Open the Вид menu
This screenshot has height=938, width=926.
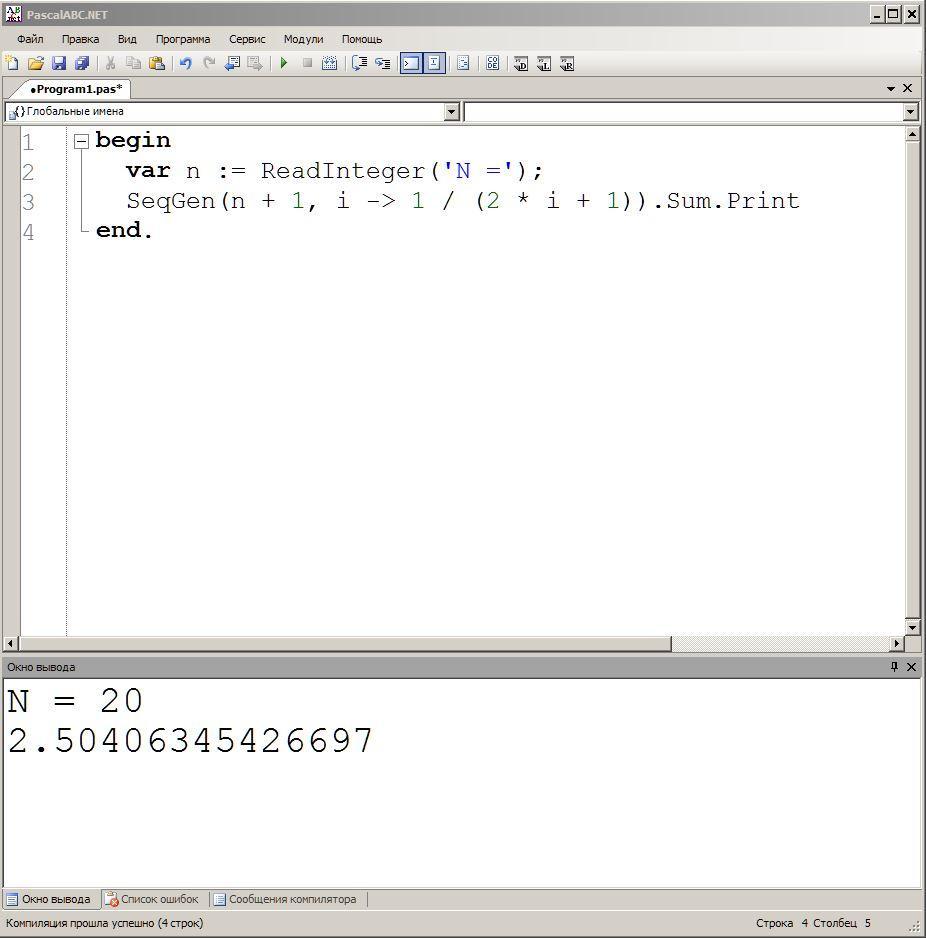127,39
